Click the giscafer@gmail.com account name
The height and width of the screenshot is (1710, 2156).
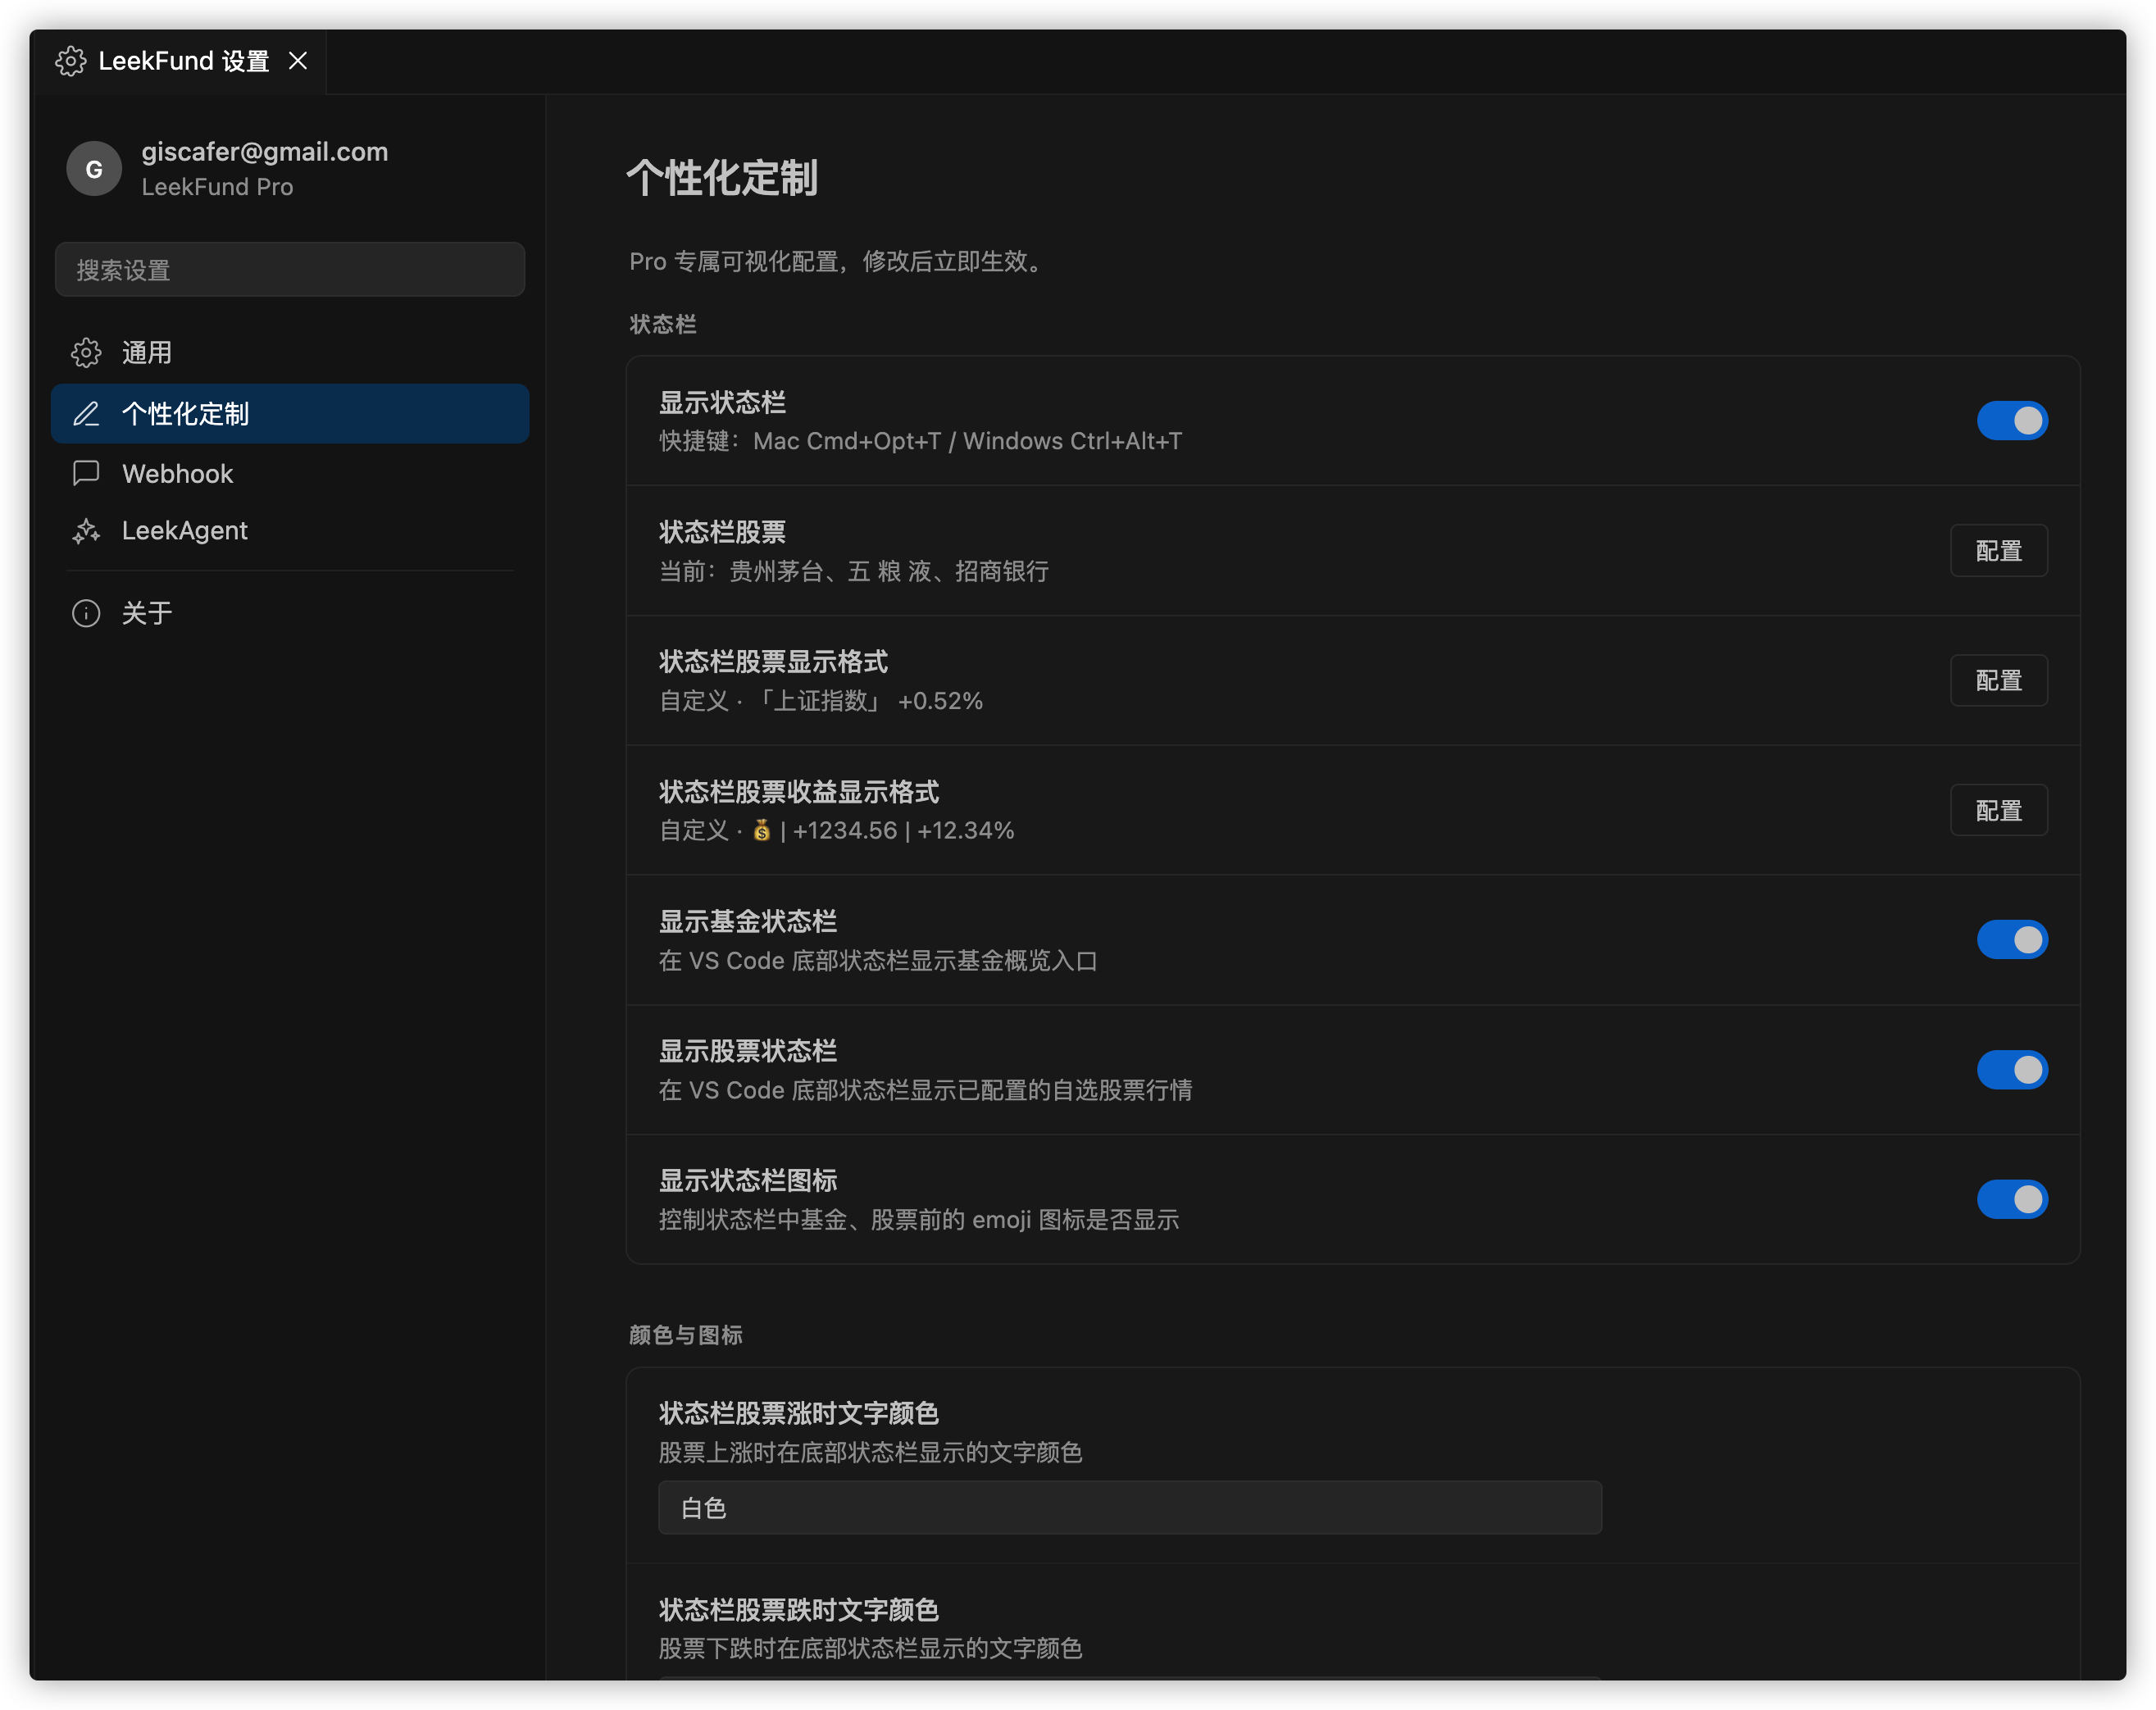[x=265, y=152]
